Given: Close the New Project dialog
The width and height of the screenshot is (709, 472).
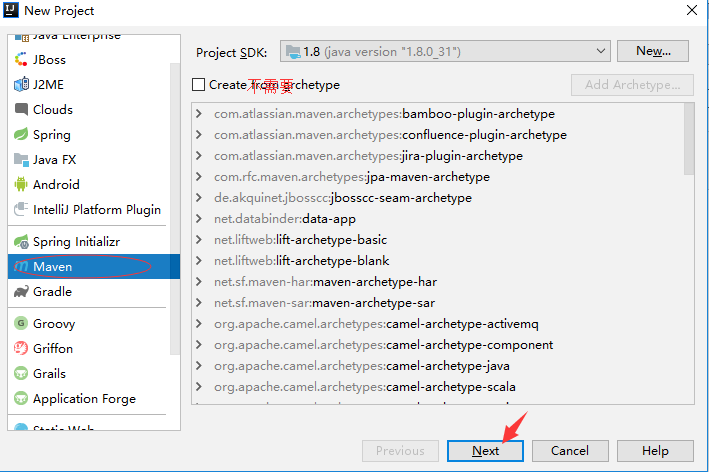Looking at the screenshot, I should (692, 10).
